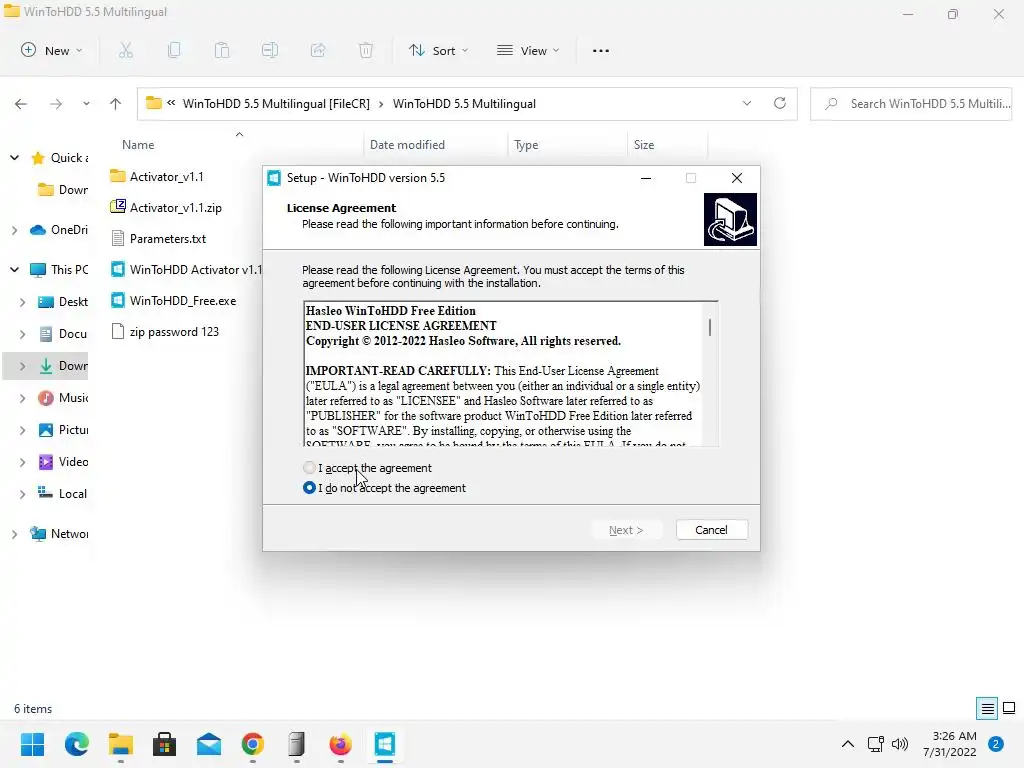This screenshot has width=1024, height=768.
Task: Select "I do not accept the agreement" option
Action: (310, 488)
